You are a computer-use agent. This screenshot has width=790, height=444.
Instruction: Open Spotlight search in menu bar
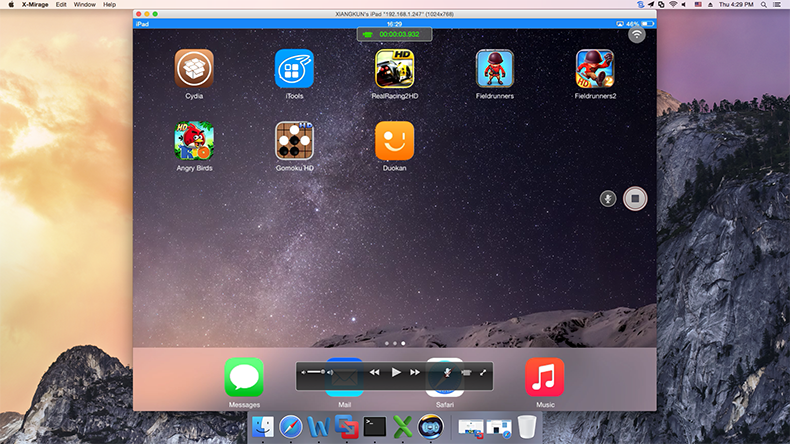coord(764,5)
